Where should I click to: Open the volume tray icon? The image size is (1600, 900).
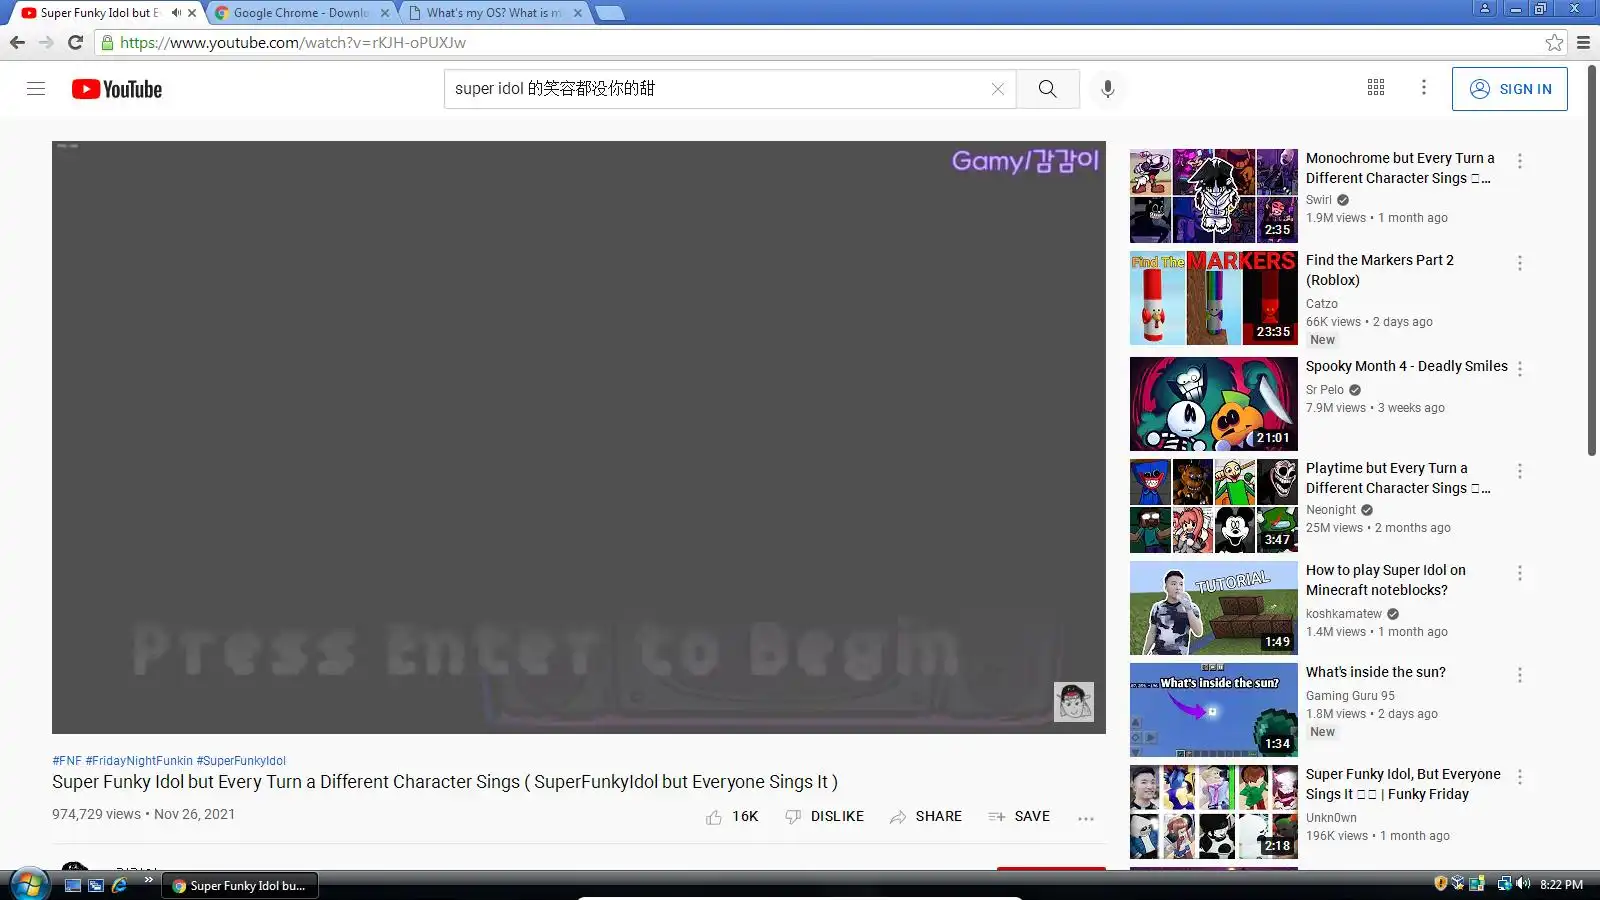tap(1523, 884)
